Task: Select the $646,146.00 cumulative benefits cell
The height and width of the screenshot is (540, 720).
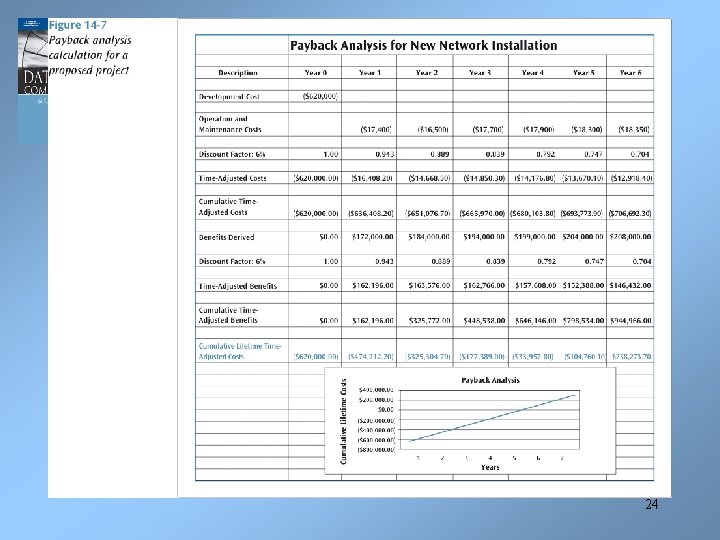Action: coord(535,321)
